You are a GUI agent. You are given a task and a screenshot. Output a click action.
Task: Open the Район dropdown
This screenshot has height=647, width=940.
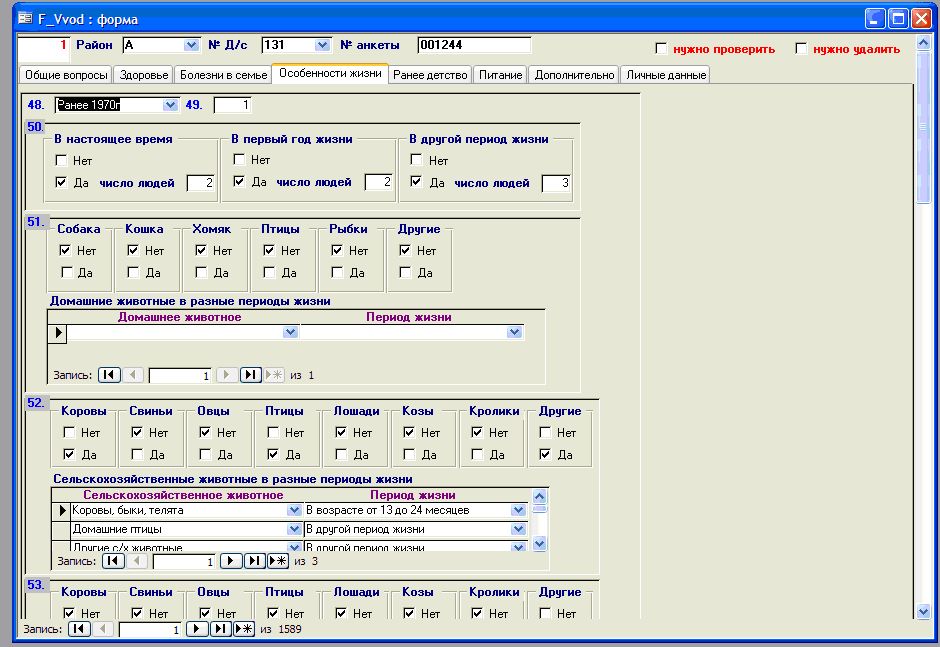[x=192, y=45]
